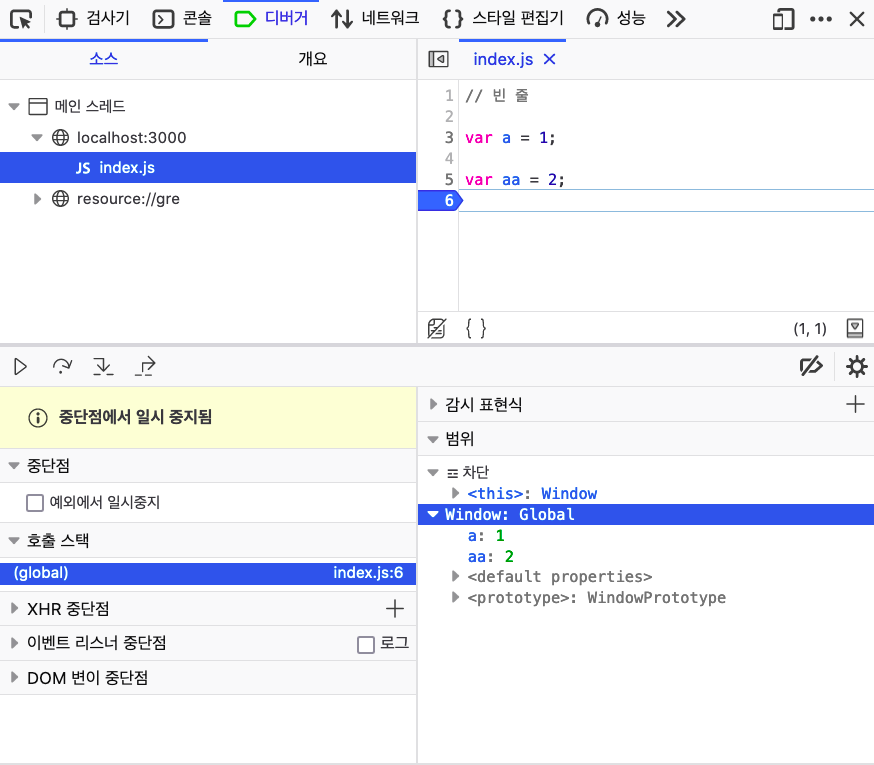The height and width of the screenshot is (765, 874).
Task: Open the 스타일 편집기 tab
Action: click(503, 19)
